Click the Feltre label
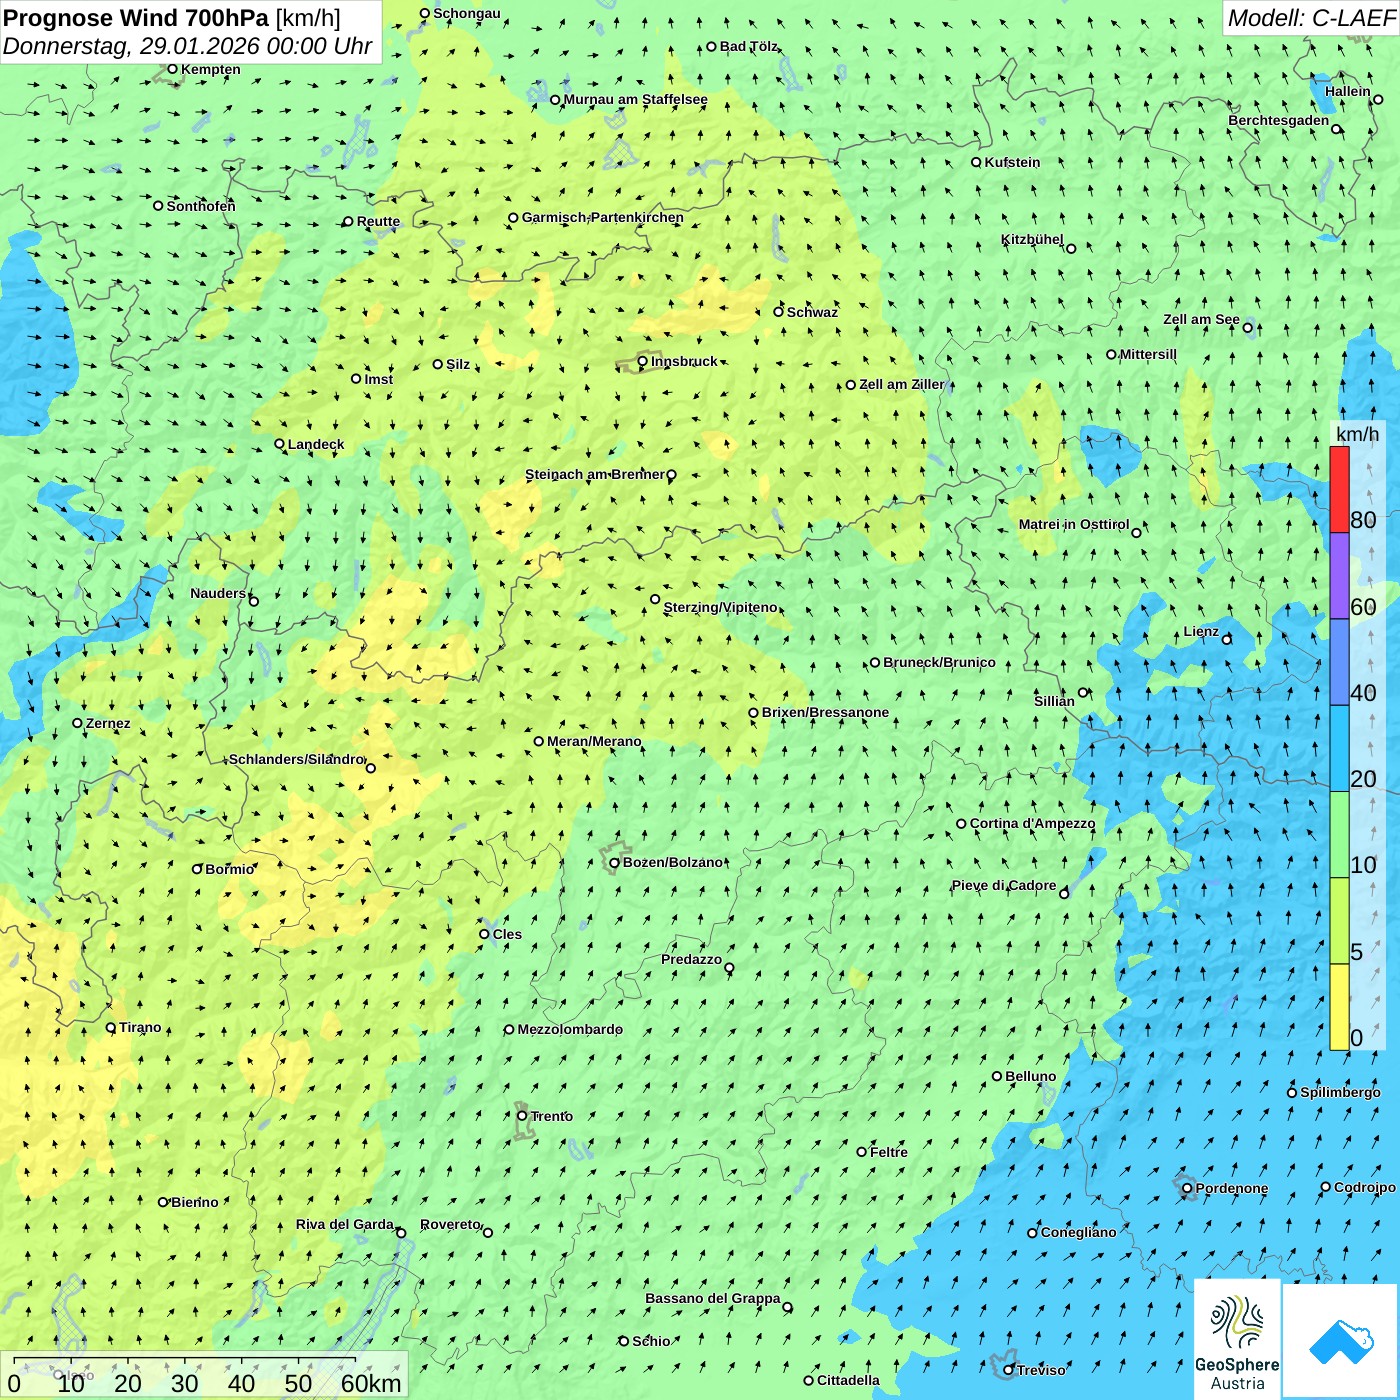The image size is (1400, 1400). [889, 1152]
